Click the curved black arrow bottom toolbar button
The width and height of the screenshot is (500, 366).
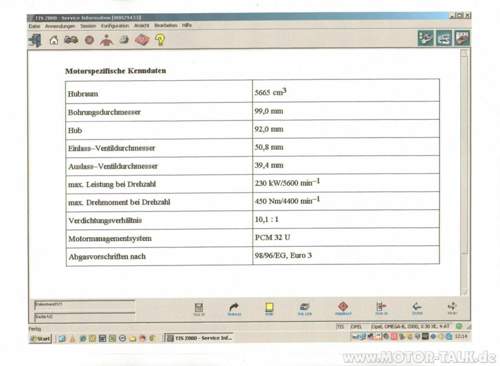[234, 309]
